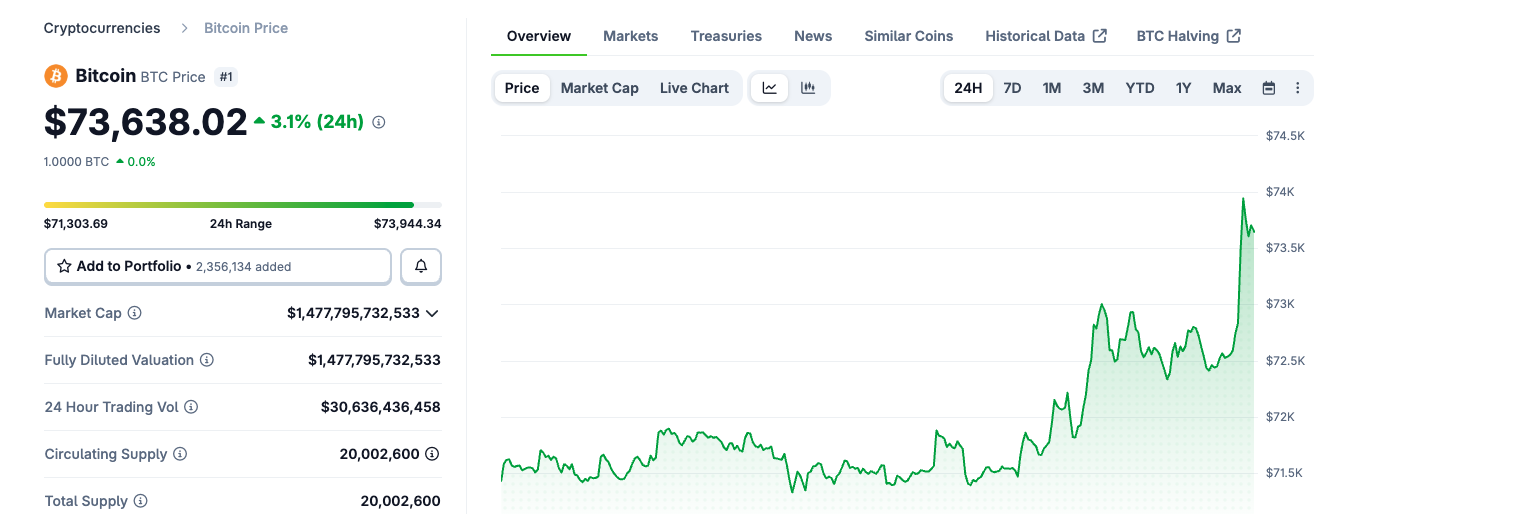Click external link icon beside Historical Data
The height and width of the screenshot is (514, 1525).
pyautogui.click(x=1100, y=36)
